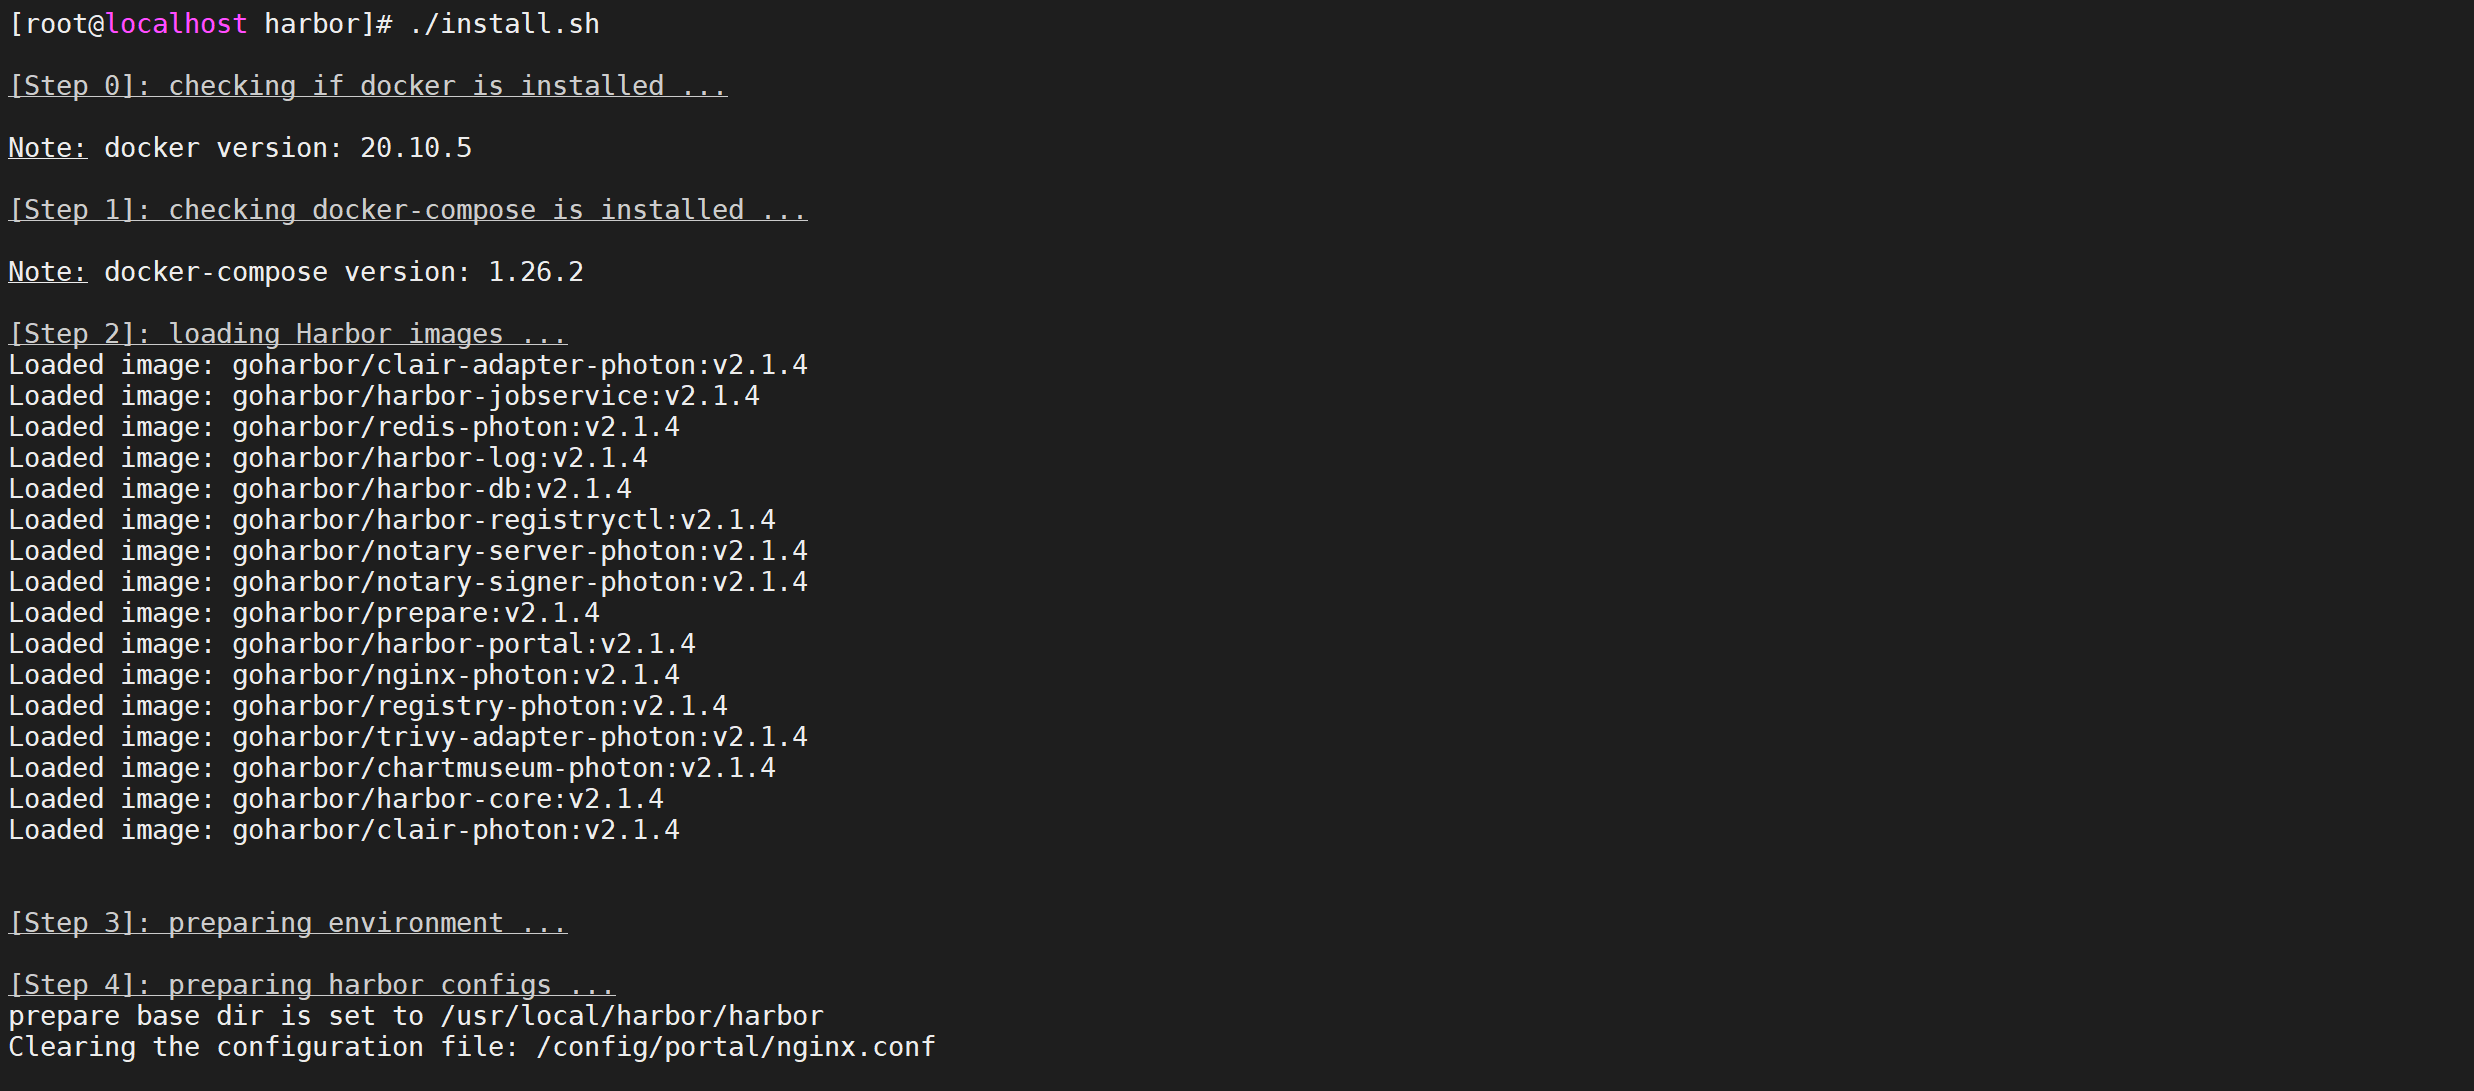This screenshot has width=2474, height=1091.
Task: Click the notary-server-photon image line
Action: point(408,551)
